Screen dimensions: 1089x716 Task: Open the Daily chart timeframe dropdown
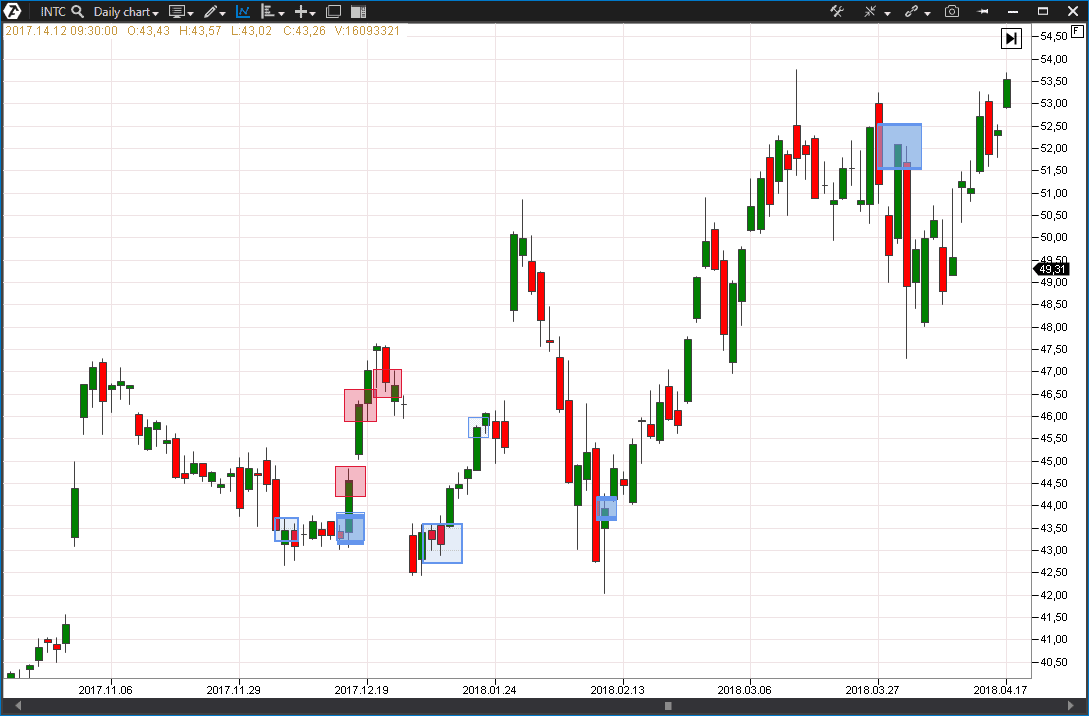[x=126, y=12]
